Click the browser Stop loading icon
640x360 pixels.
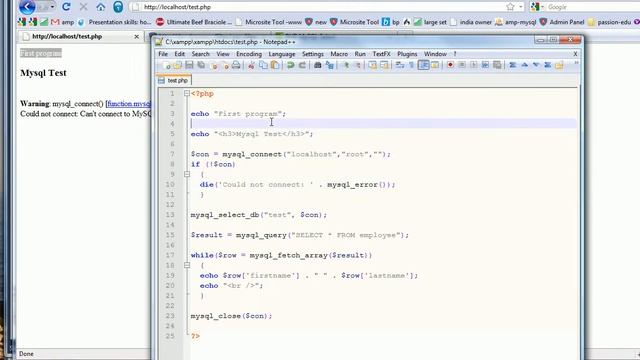tap(84, 7)
